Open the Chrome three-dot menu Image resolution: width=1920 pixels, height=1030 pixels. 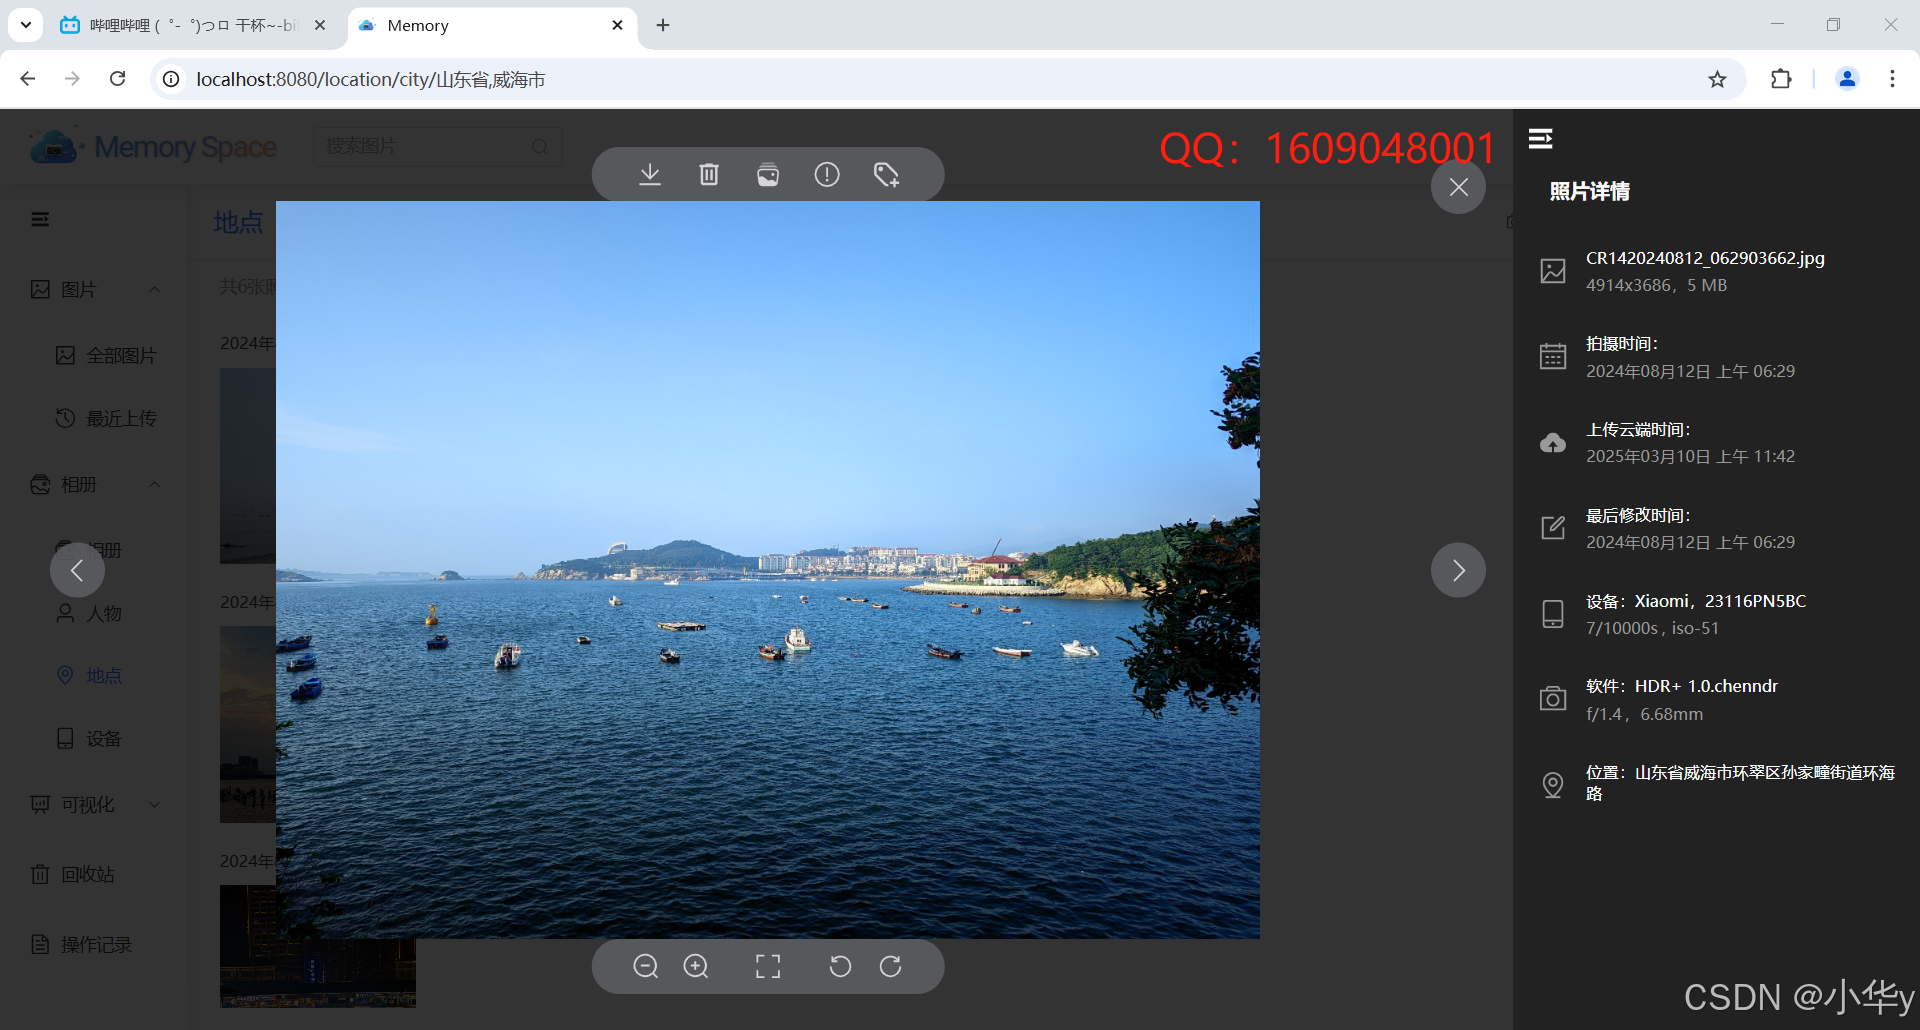tap(1892, 79)
